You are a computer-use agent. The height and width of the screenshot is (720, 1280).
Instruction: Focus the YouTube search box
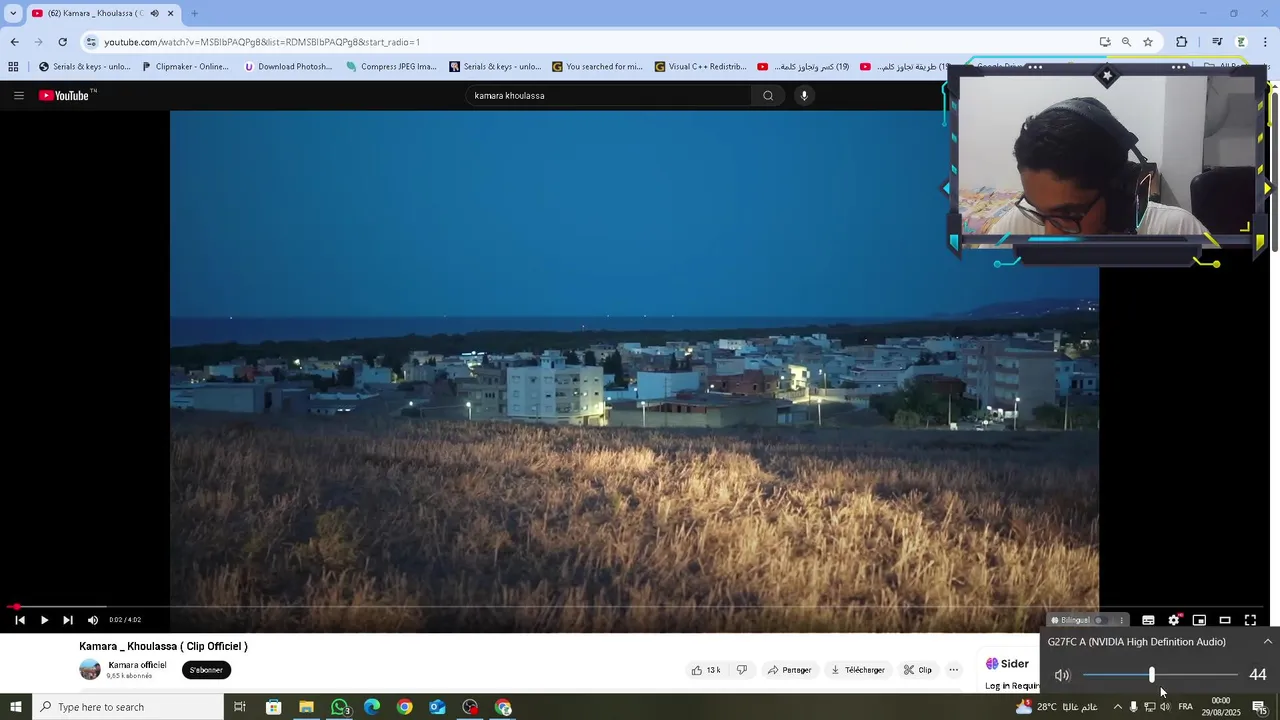point(610,96)
